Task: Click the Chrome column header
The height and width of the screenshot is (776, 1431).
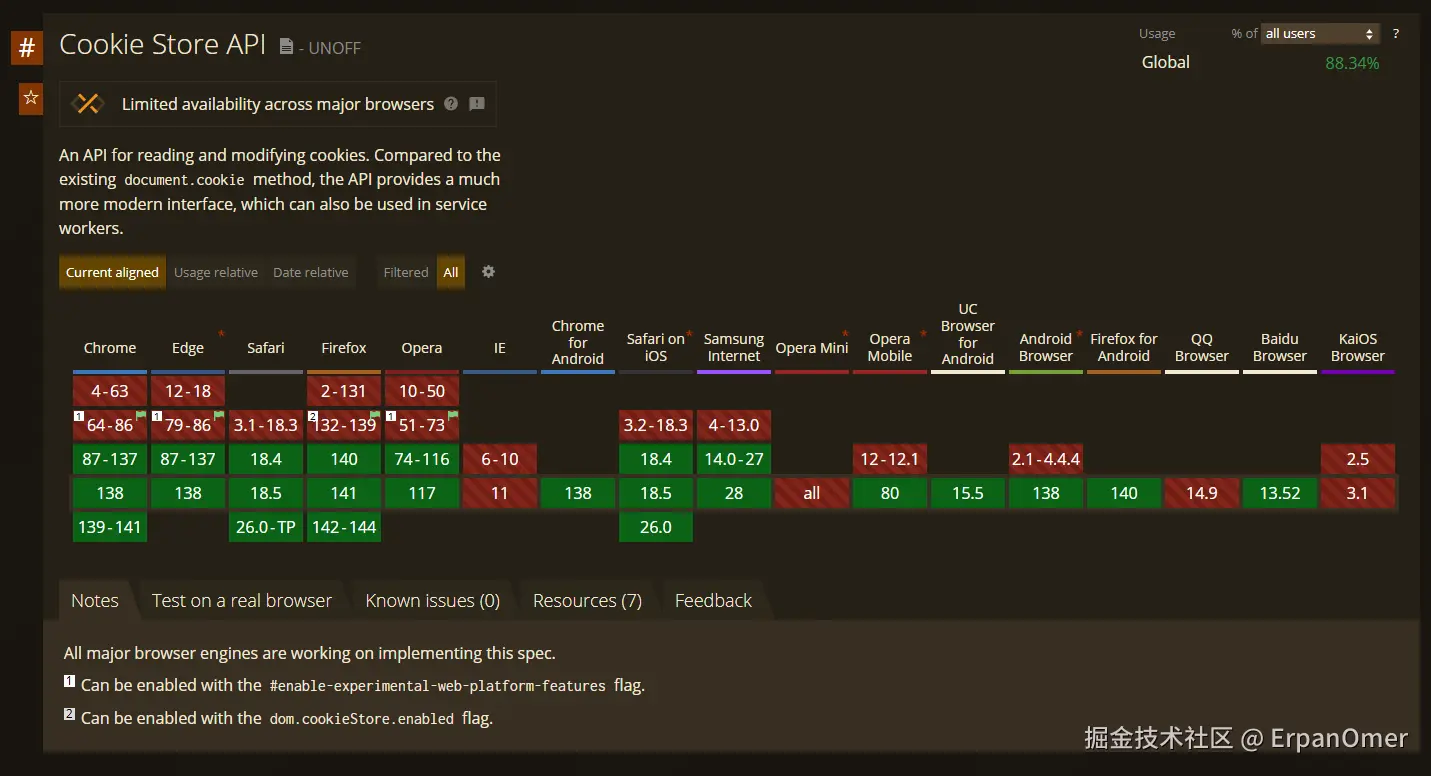Action: coord(110,348)
